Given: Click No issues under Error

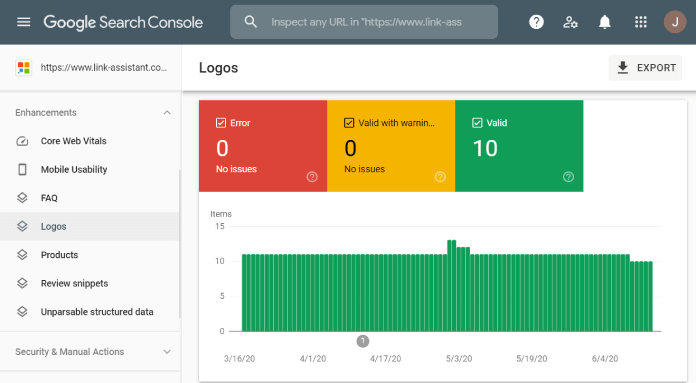Looking at the screenshot, I should coord(236,169).
